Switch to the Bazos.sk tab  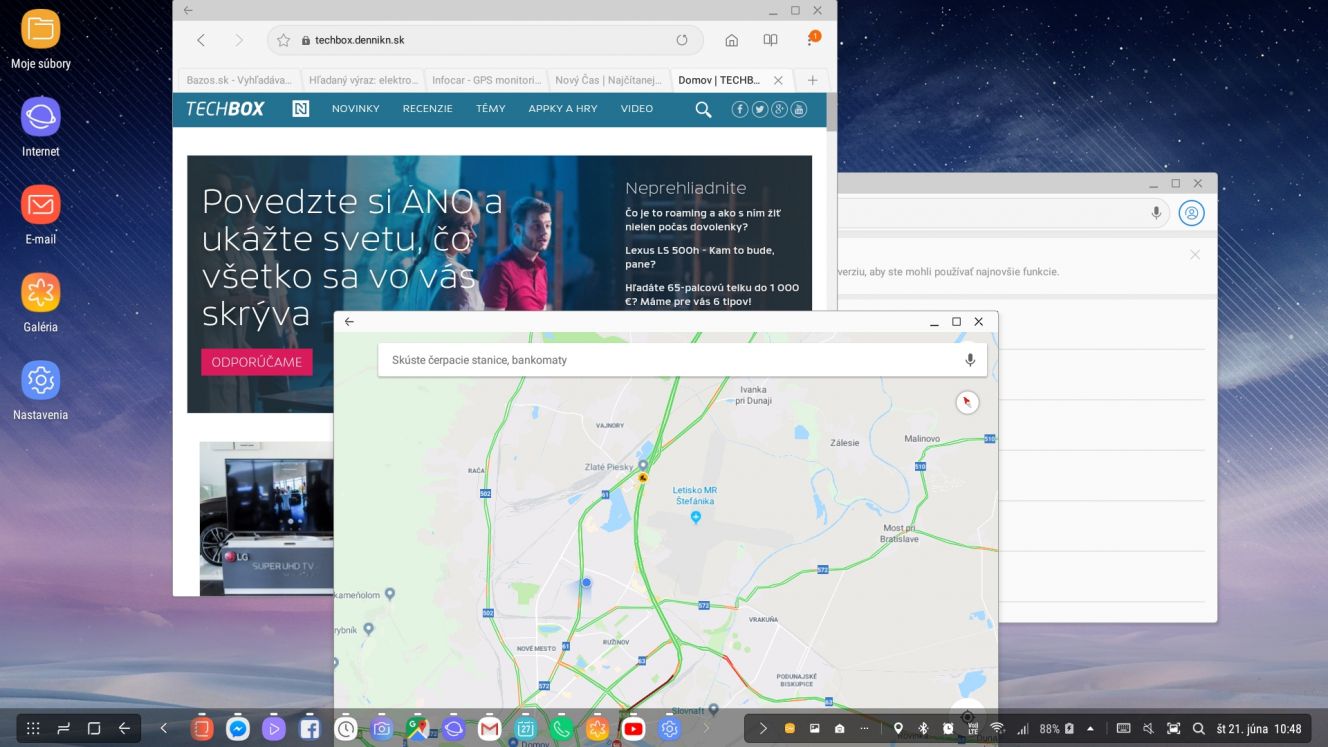[239, 80]
